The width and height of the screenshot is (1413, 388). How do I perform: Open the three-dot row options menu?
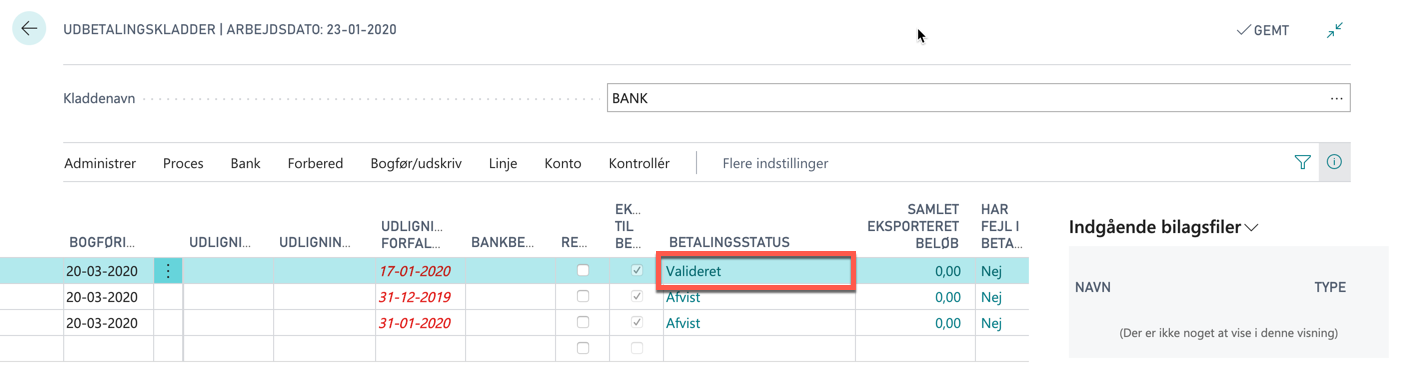pos(168,271)
